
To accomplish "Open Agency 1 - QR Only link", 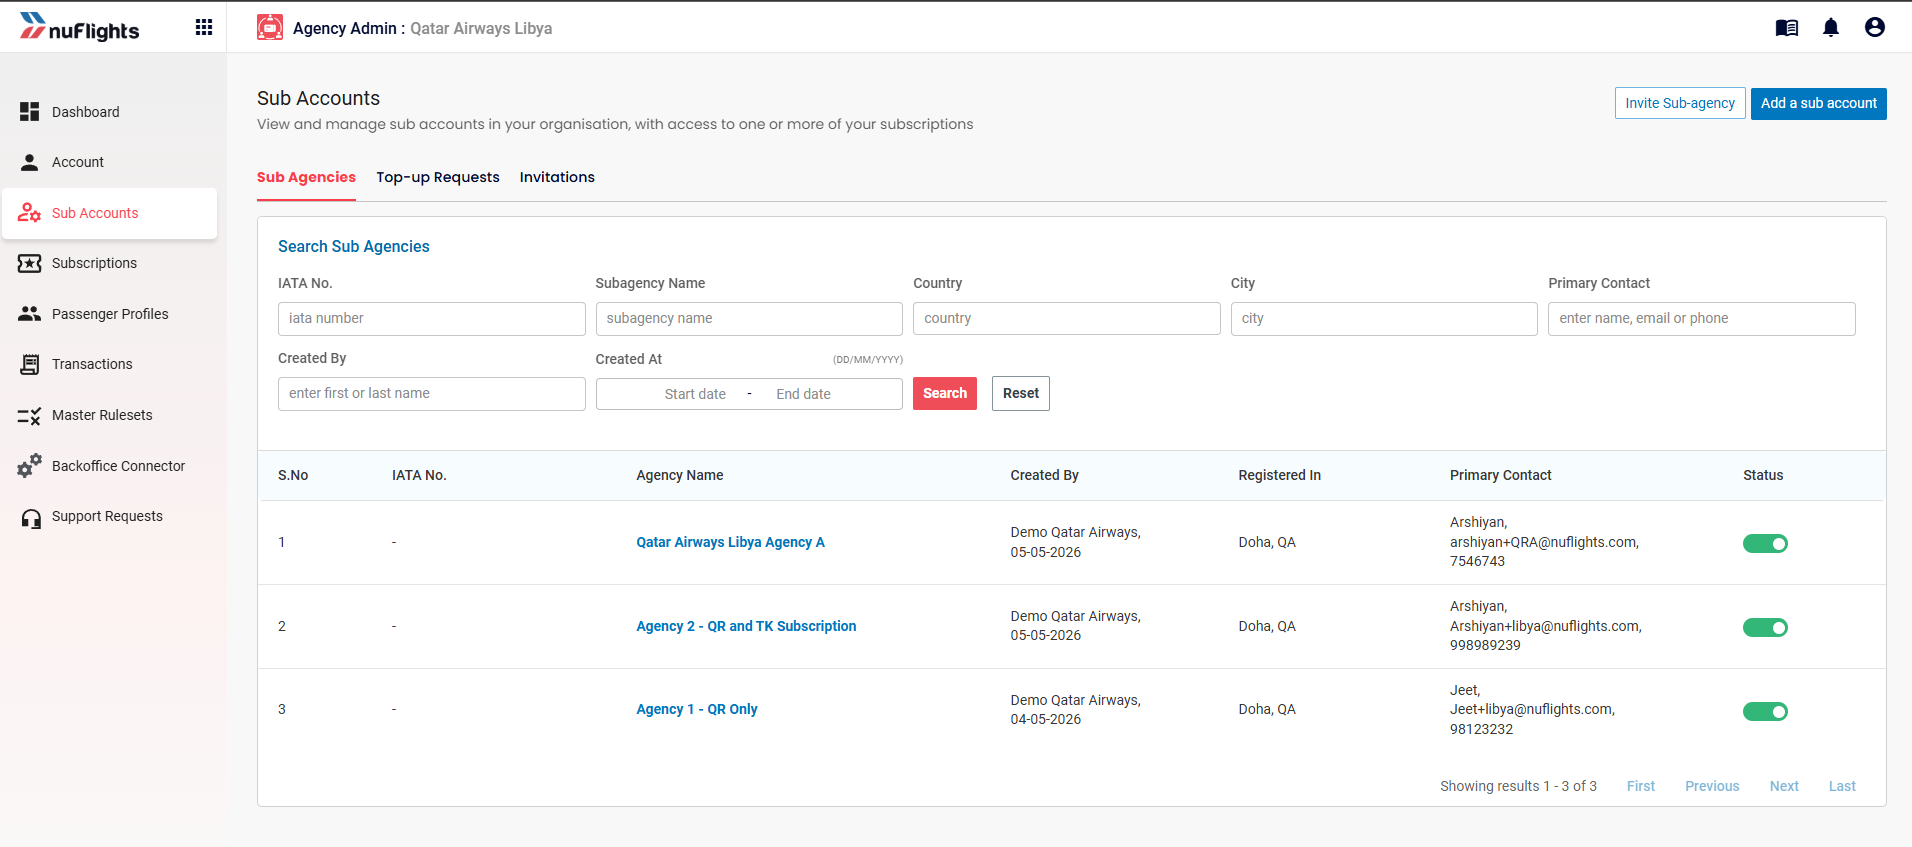I will click(x=697, y=709).
